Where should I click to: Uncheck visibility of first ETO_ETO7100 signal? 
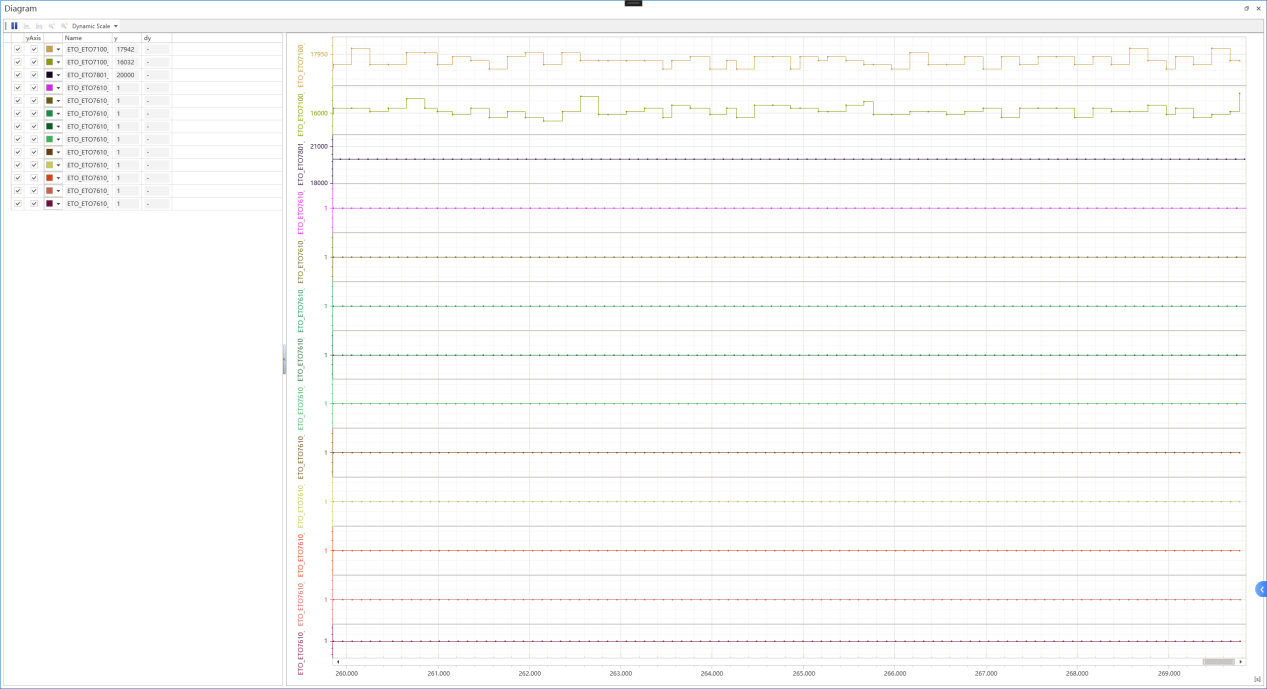(x=18, y=49)
